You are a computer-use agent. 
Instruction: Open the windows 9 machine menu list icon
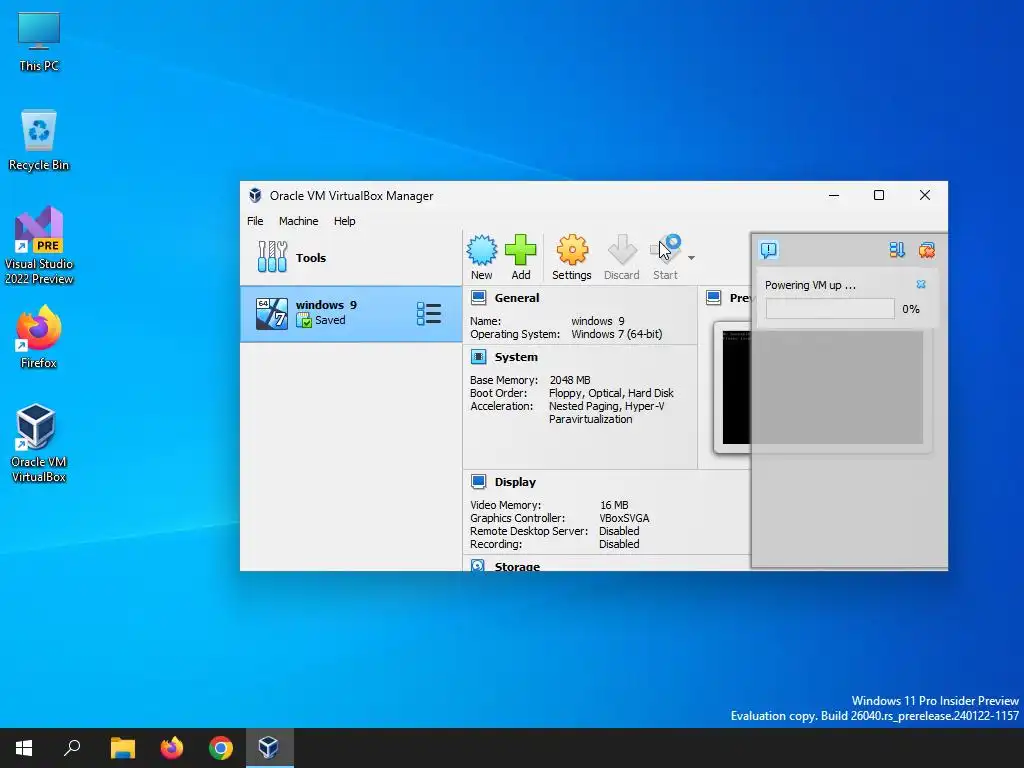coord(428,313)
